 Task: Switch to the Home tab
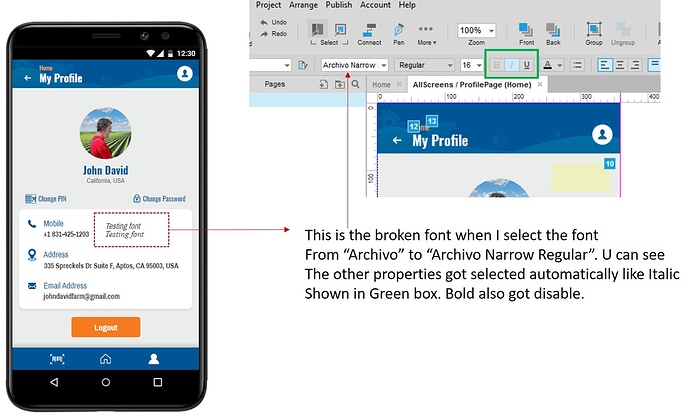pos(381,85)
